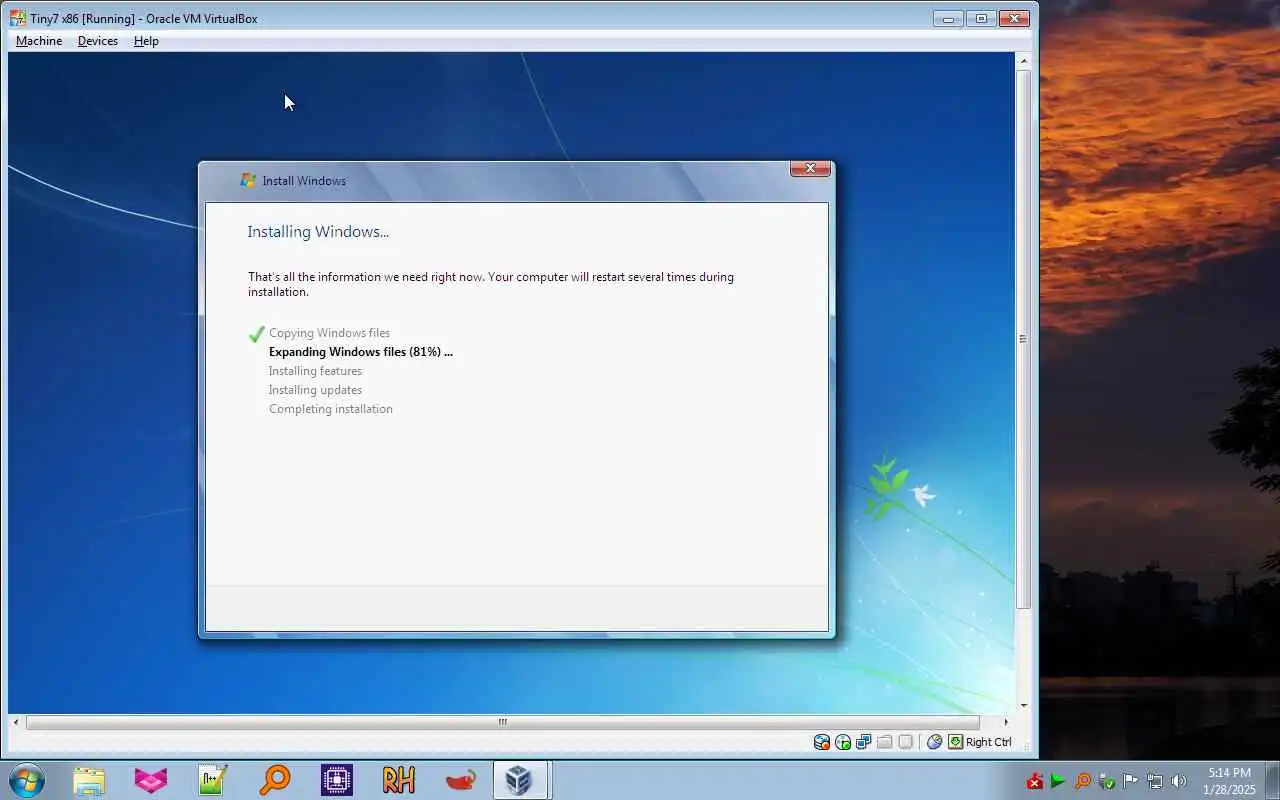This screenshot has height=800, width=1280.
Task: Open the volume speaker tray icon
Action: [1179, 782]
